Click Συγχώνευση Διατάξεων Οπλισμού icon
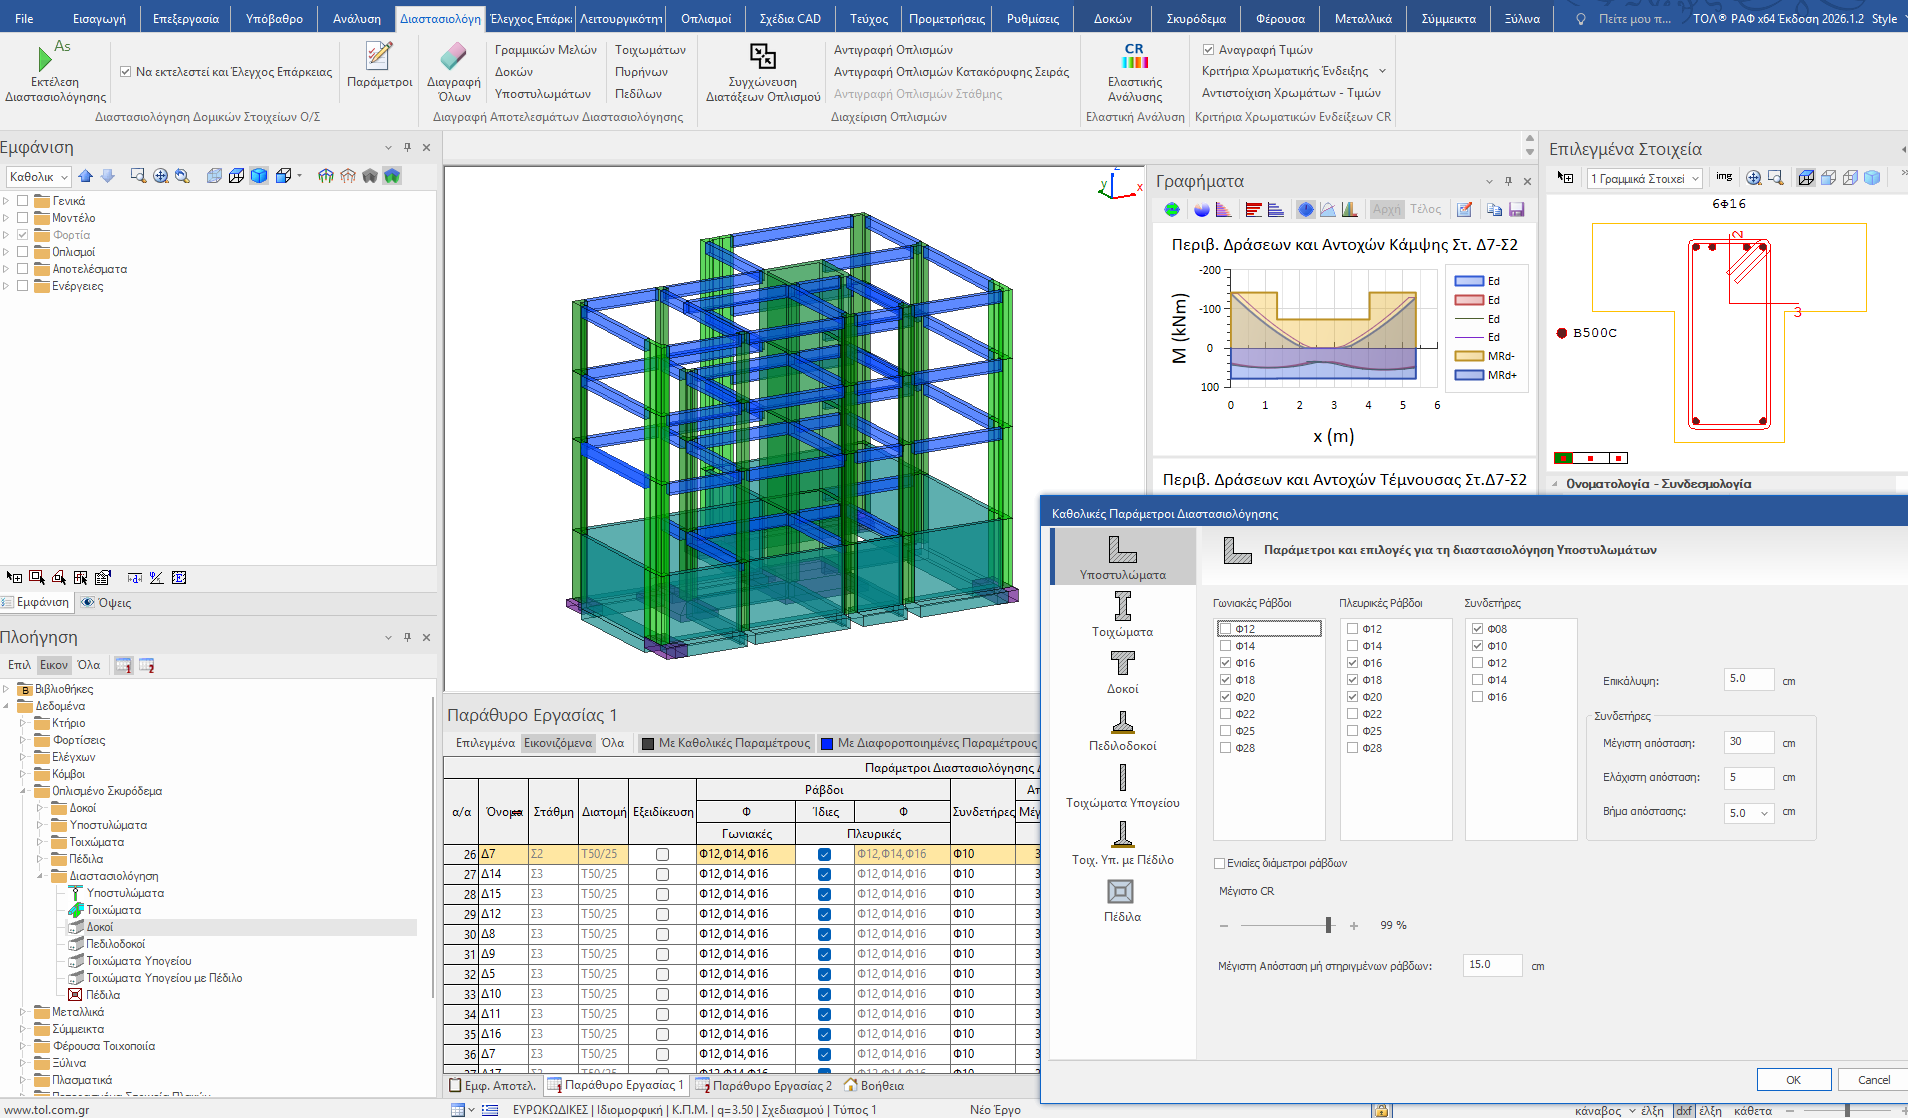Image resolution: width=1908 pixels, height=1118 pixels. [762, 56]
